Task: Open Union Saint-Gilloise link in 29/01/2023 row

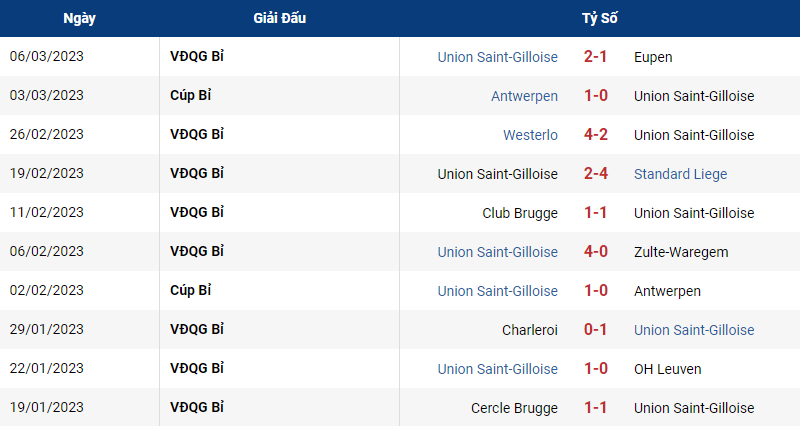Action: [x=694, y=330]
